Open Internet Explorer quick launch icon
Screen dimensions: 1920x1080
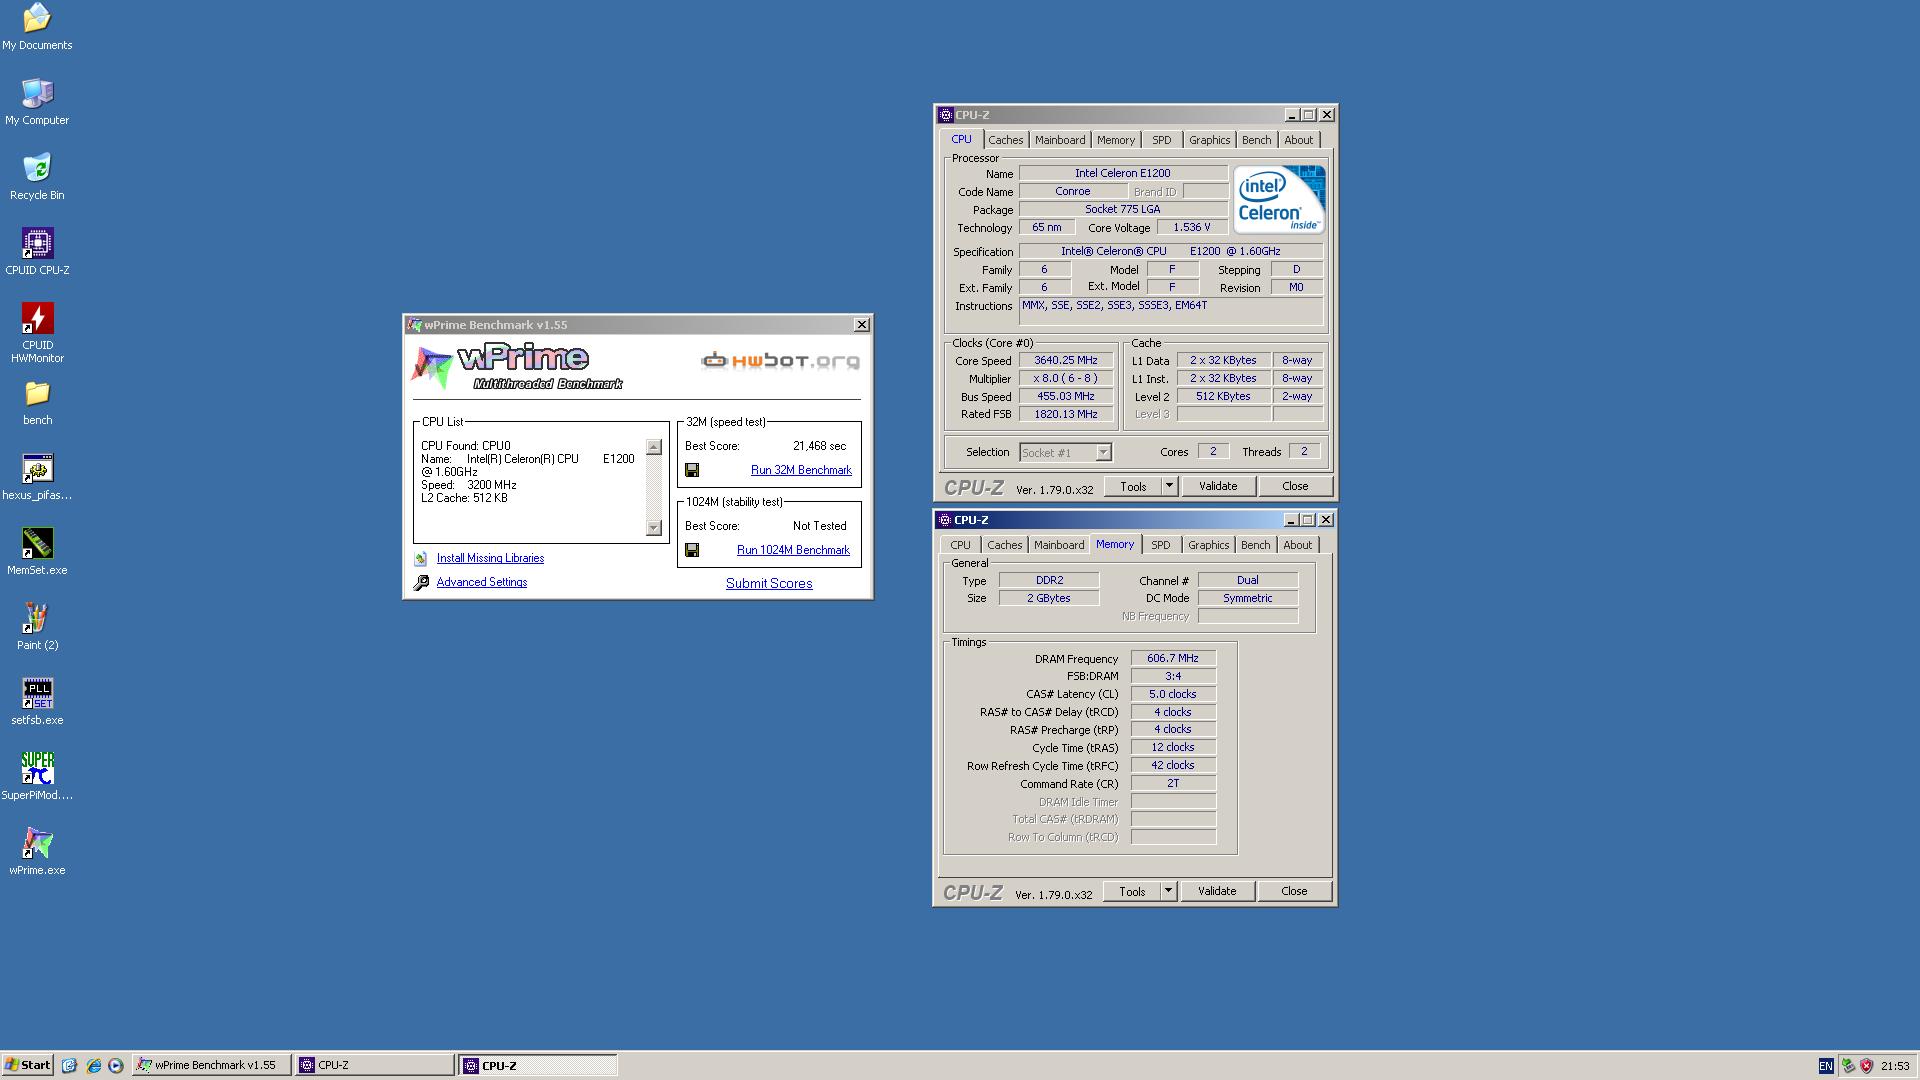click(93, 1065)
